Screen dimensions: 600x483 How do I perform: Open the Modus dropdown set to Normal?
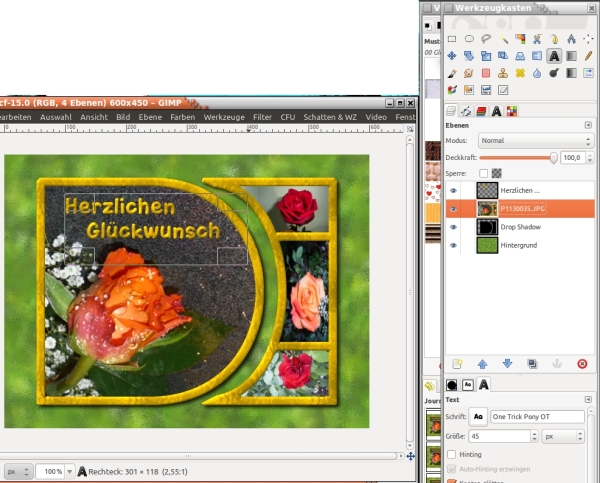[536, 140]
